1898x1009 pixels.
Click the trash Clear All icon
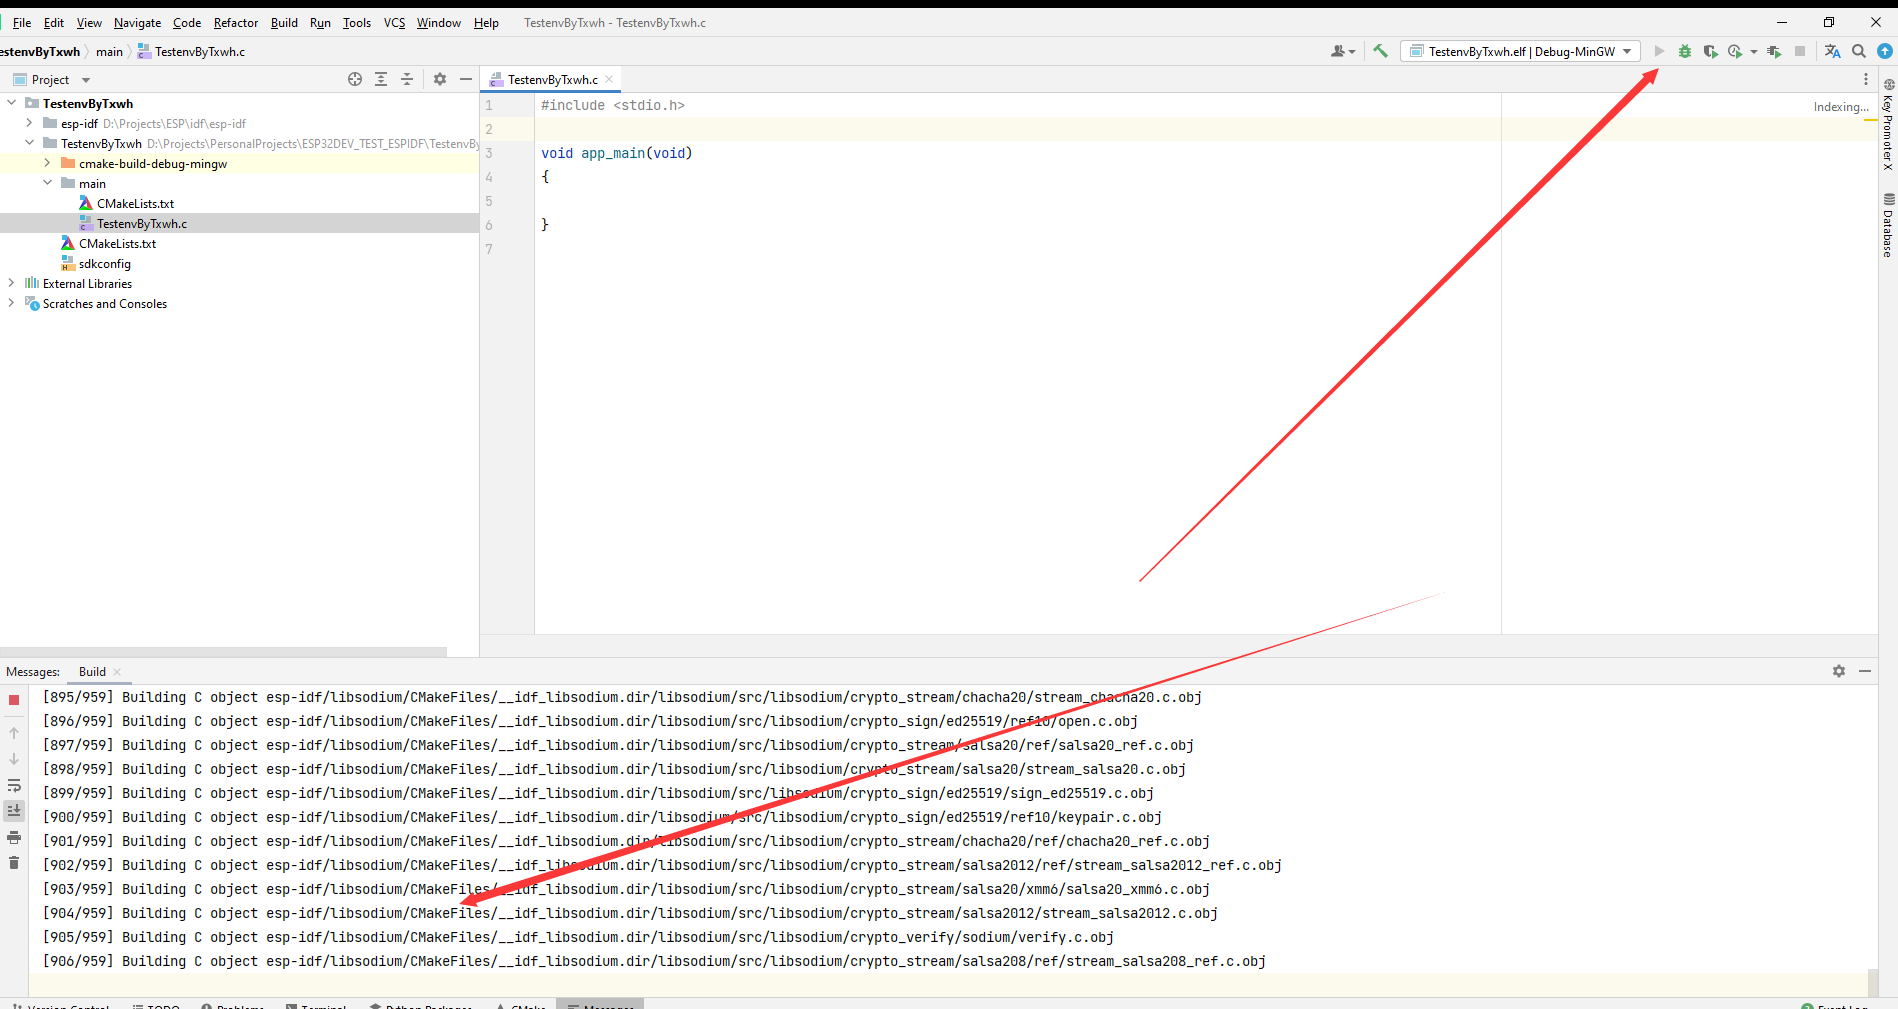[14, 863]
